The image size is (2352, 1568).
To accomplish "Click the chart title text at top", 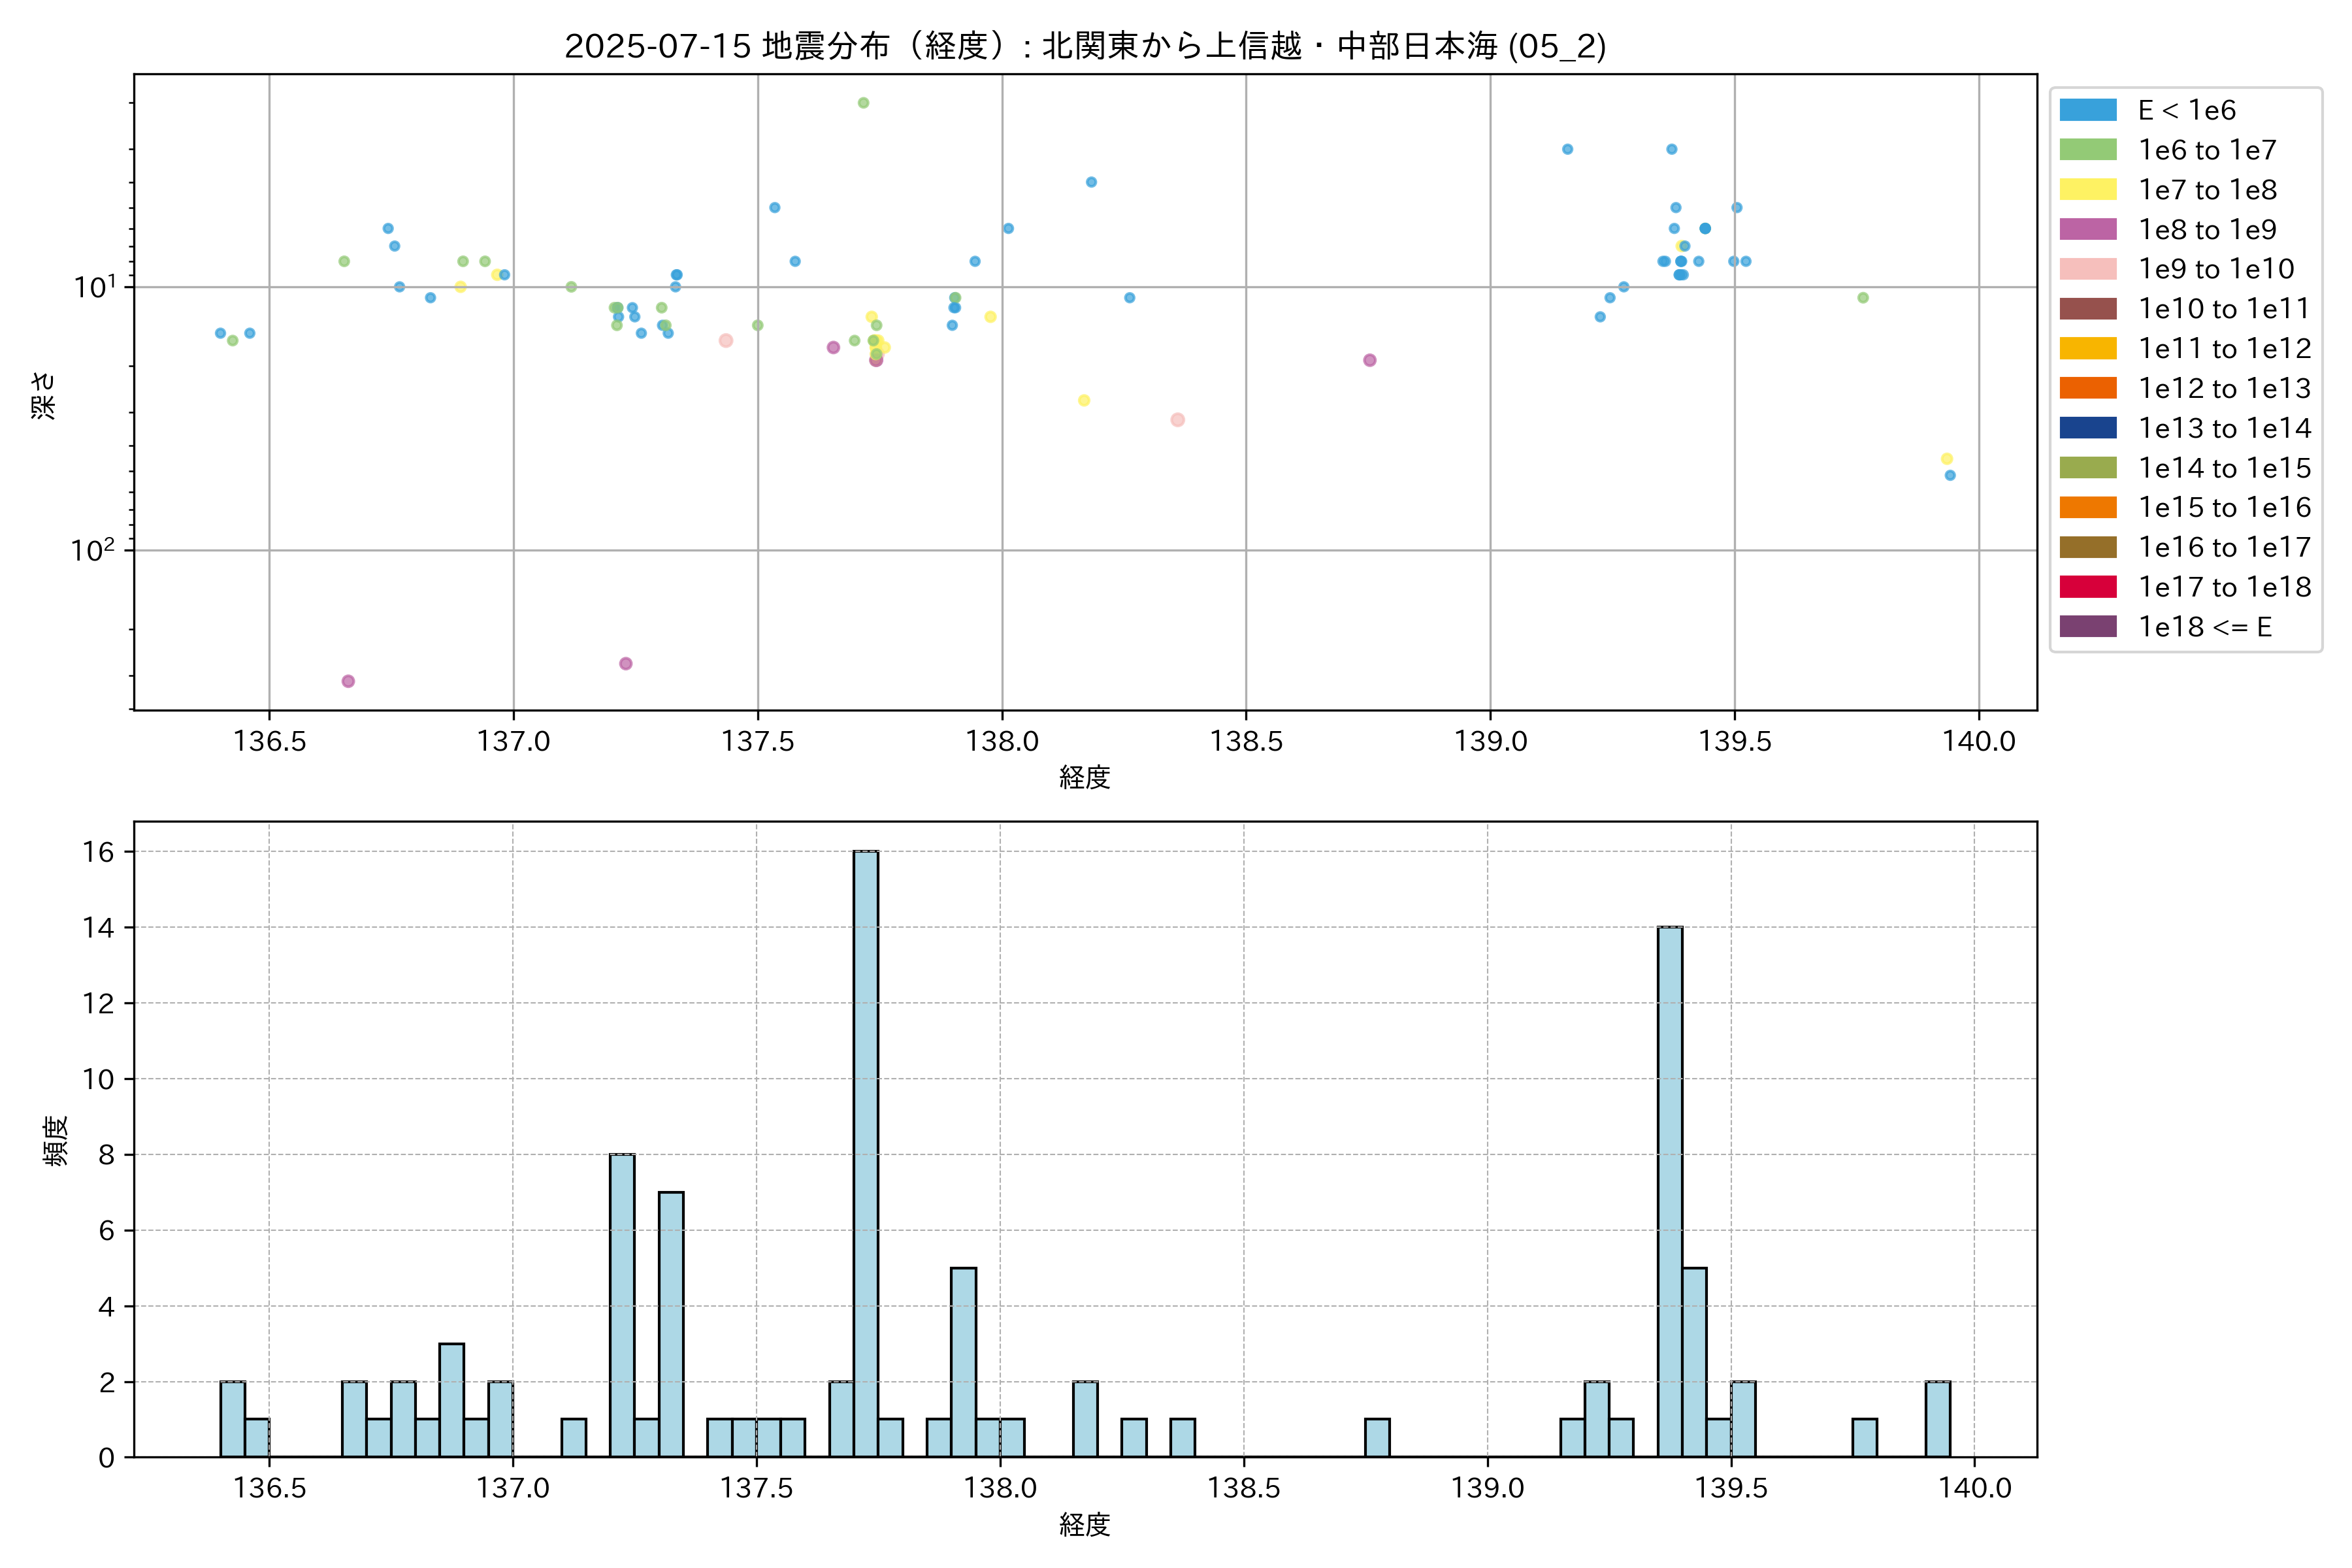I will point(1085,46).
